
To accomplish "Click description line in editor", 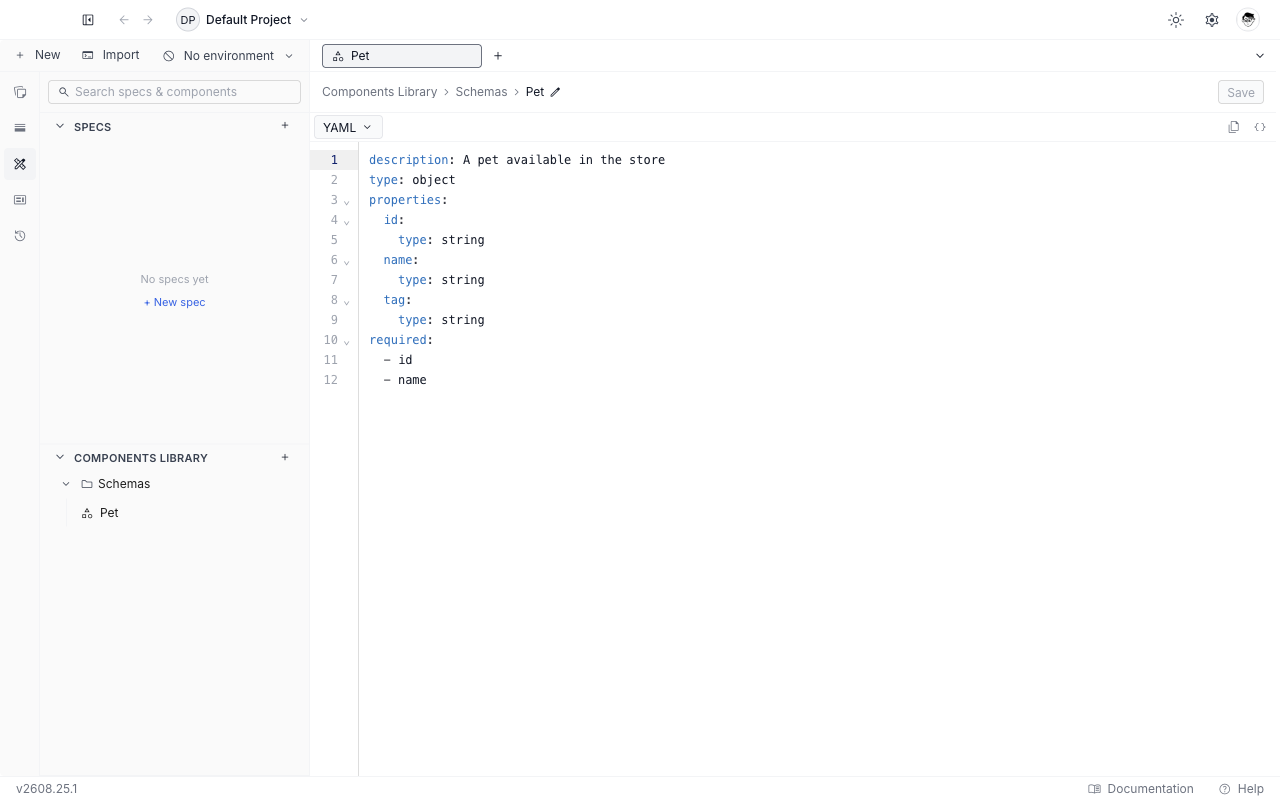I will (517, 160).
